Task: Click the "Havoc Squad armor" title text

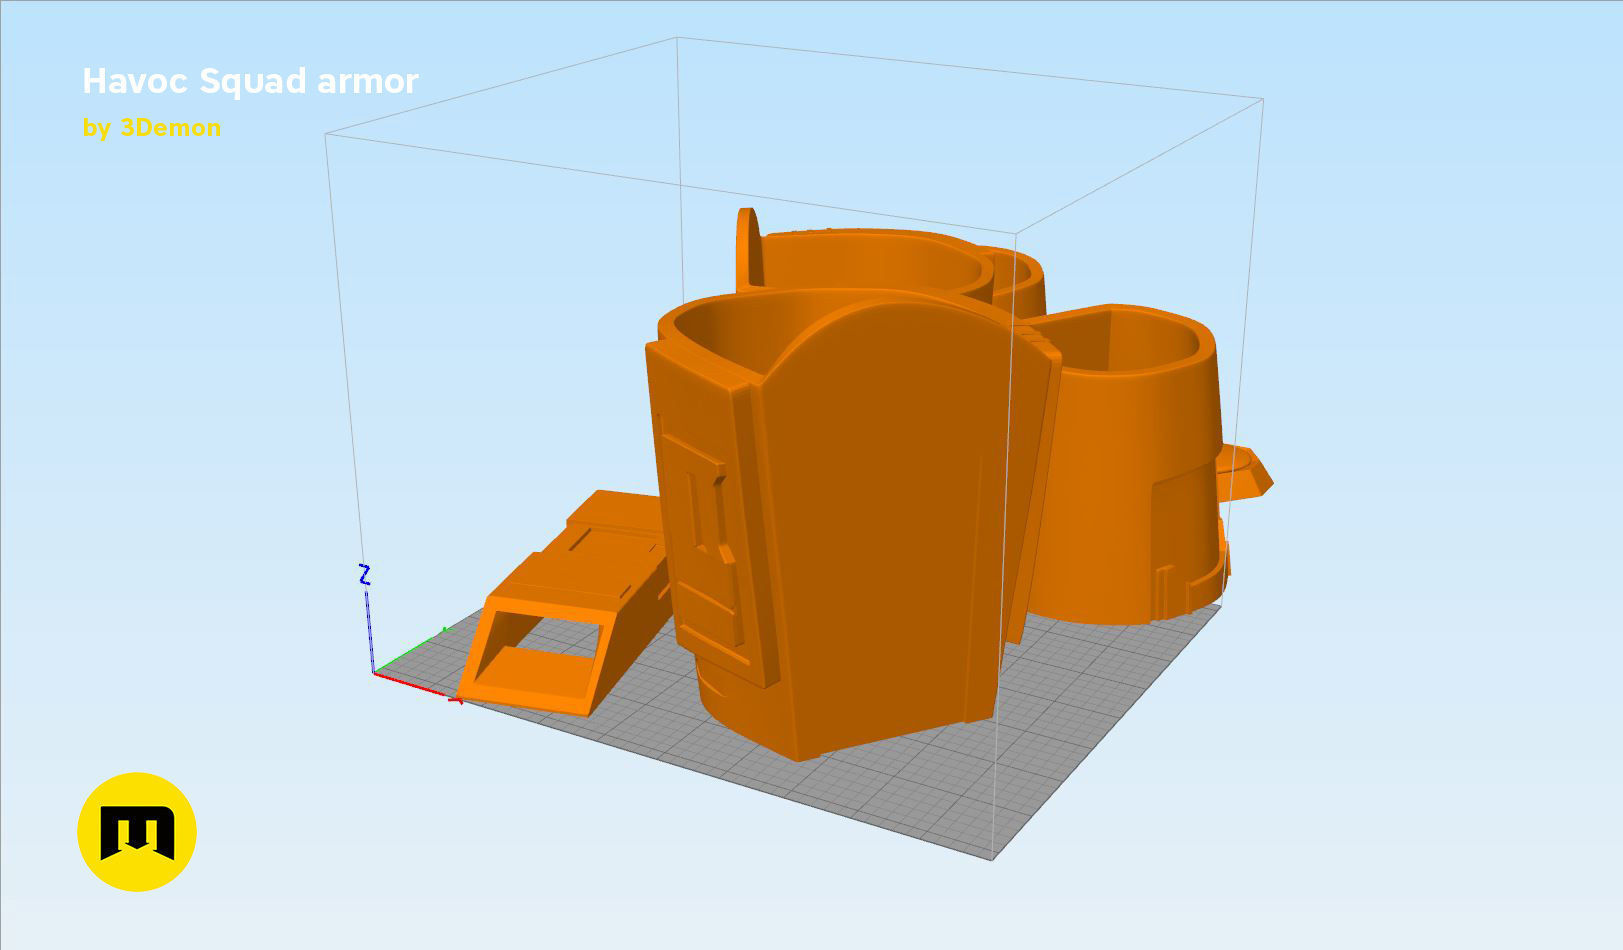Action: coord(250,81)
